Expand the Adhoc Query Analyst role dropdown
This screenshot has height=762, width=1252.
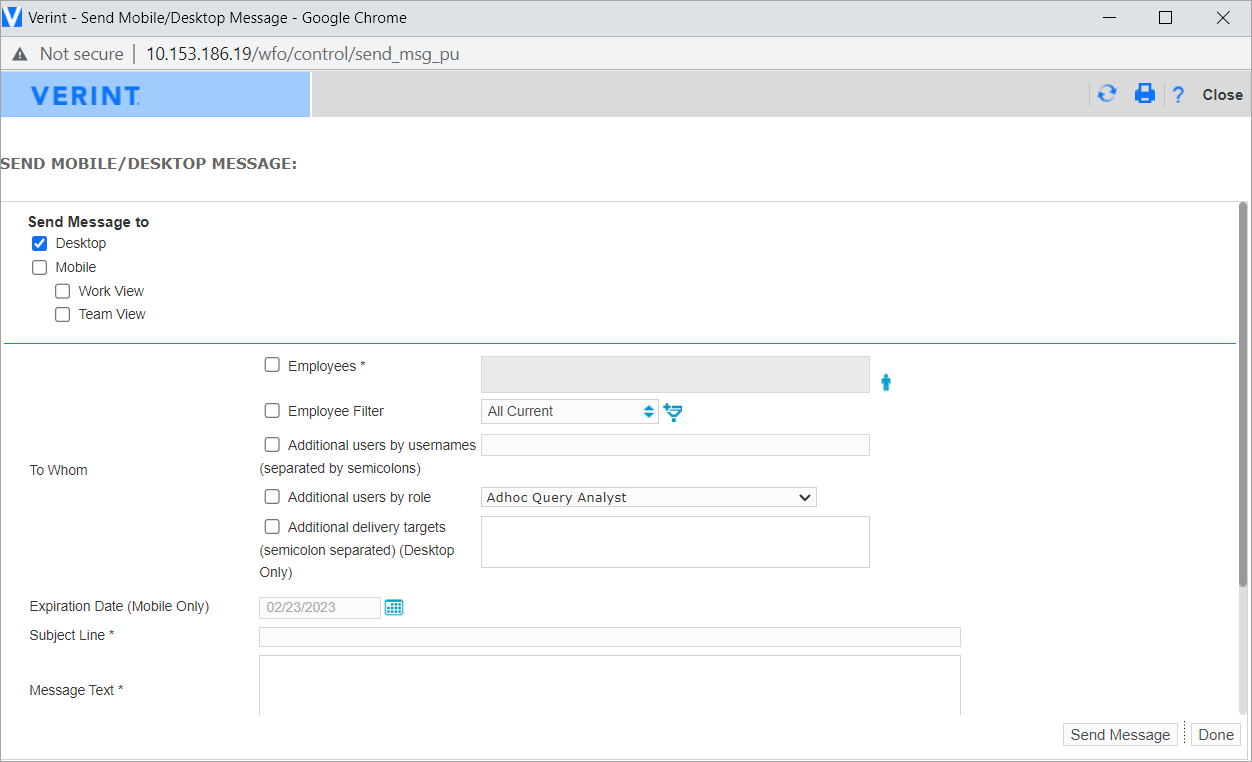click(x=648, y=497)
